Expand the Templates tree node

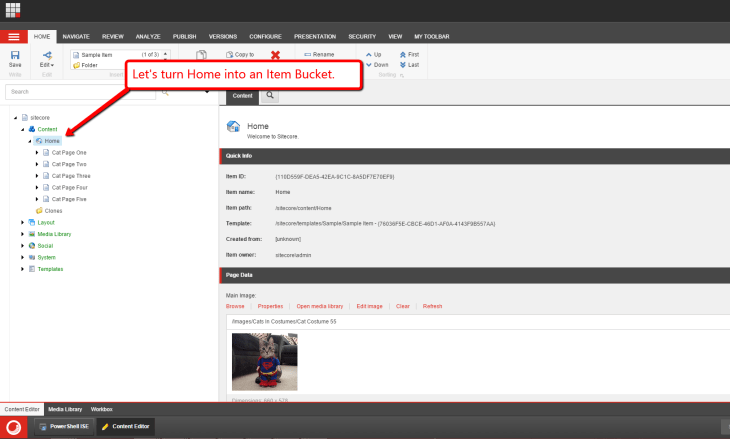pos(22,268)
